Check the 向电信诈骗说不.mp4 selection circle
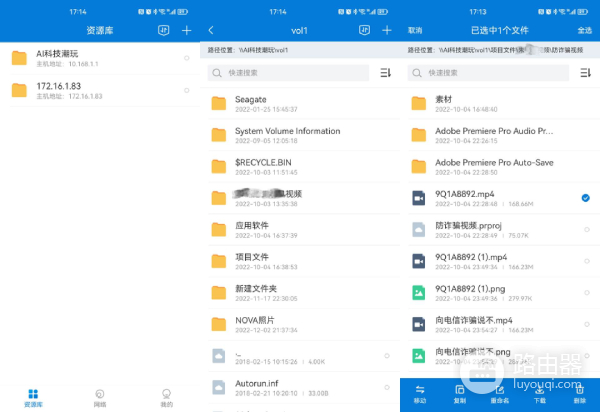The width and height of the screenshot is (600, 412). 587,324
